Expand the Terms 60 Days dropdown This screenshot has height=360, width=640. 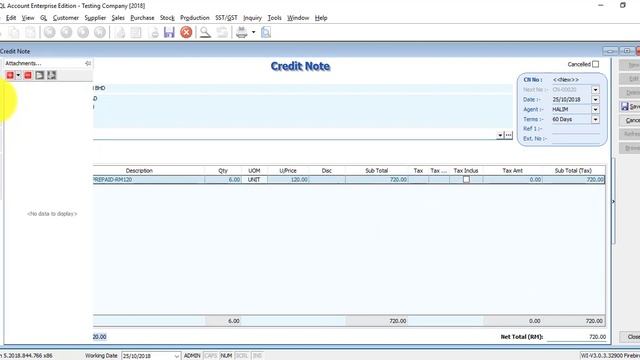click(596, 119)
